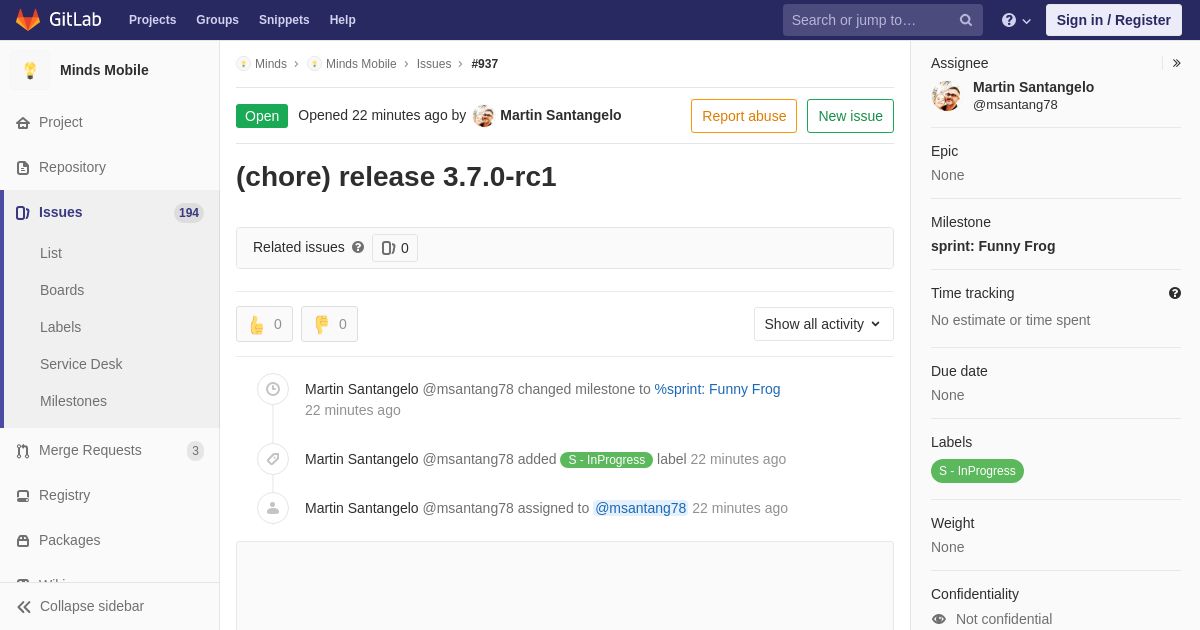Click the Issues icon in sidebar
Image resolution: width=1200 pixels, height=630 pixels.
pyautogui.click(x=23, y=213)
